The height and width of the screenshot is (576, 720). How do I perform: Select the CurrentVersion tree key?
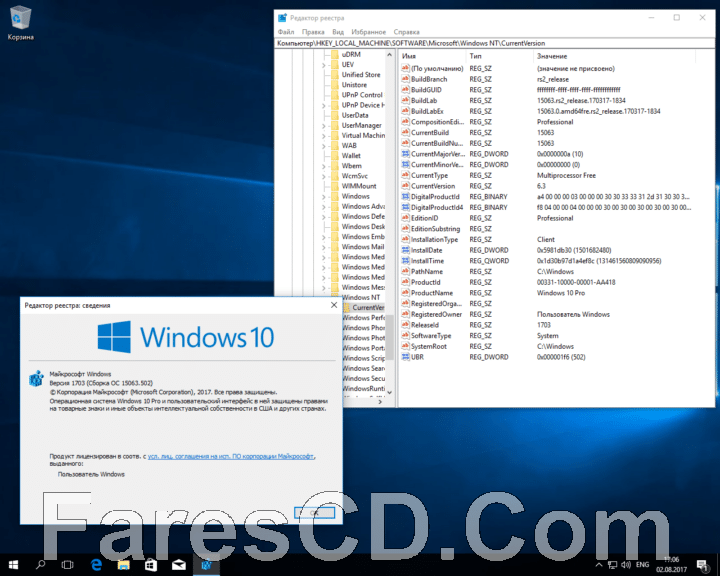tap(368, 307)
